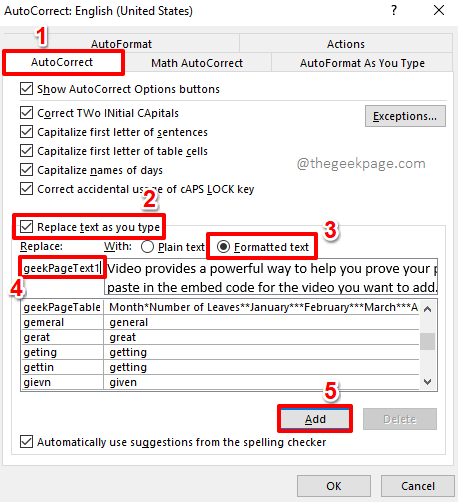The height and width of the screenshot is (502, 458).
Task: Select the gerat entry in the list
Action: tap(220, 337)
